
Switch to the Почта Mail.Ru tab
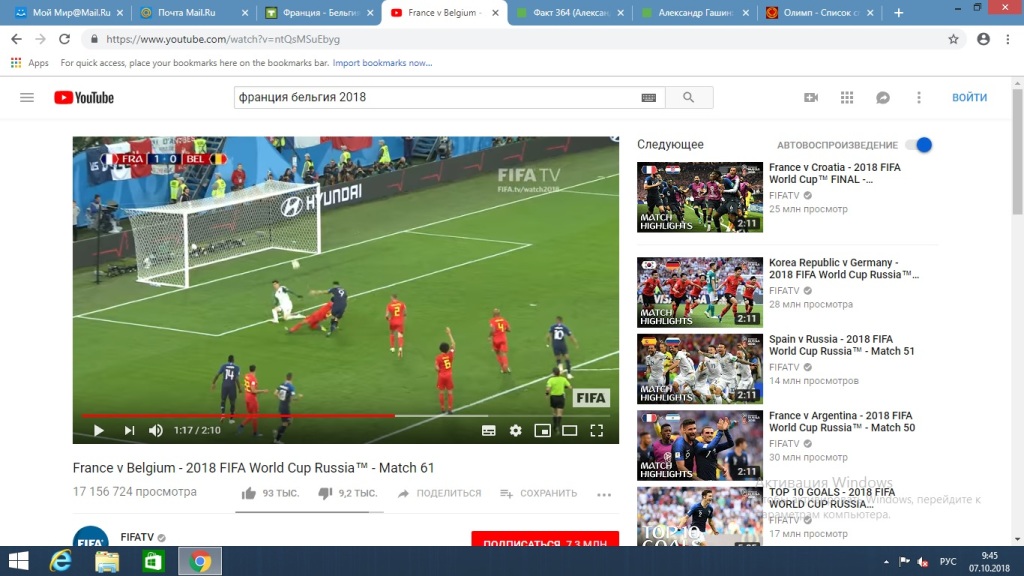click(x=193, y=12)
